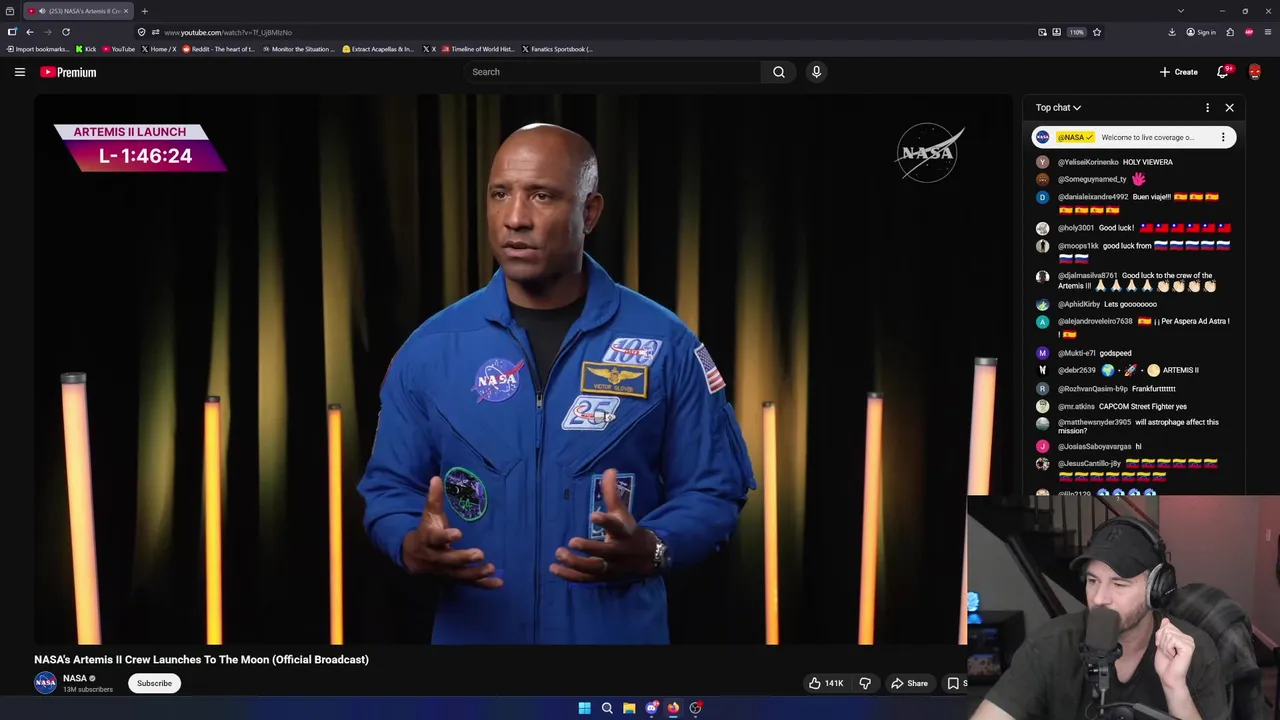This screenshot has width=1280, height=720.
Task: Close the NASA Artemis II tab
Action: 126,11
